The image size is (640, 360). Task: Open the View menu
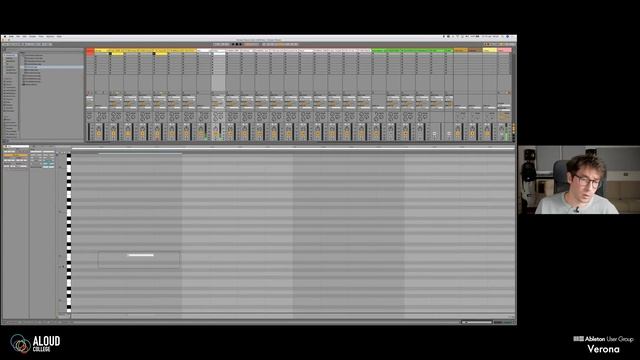pyautogui.click(x=41, y=37)
